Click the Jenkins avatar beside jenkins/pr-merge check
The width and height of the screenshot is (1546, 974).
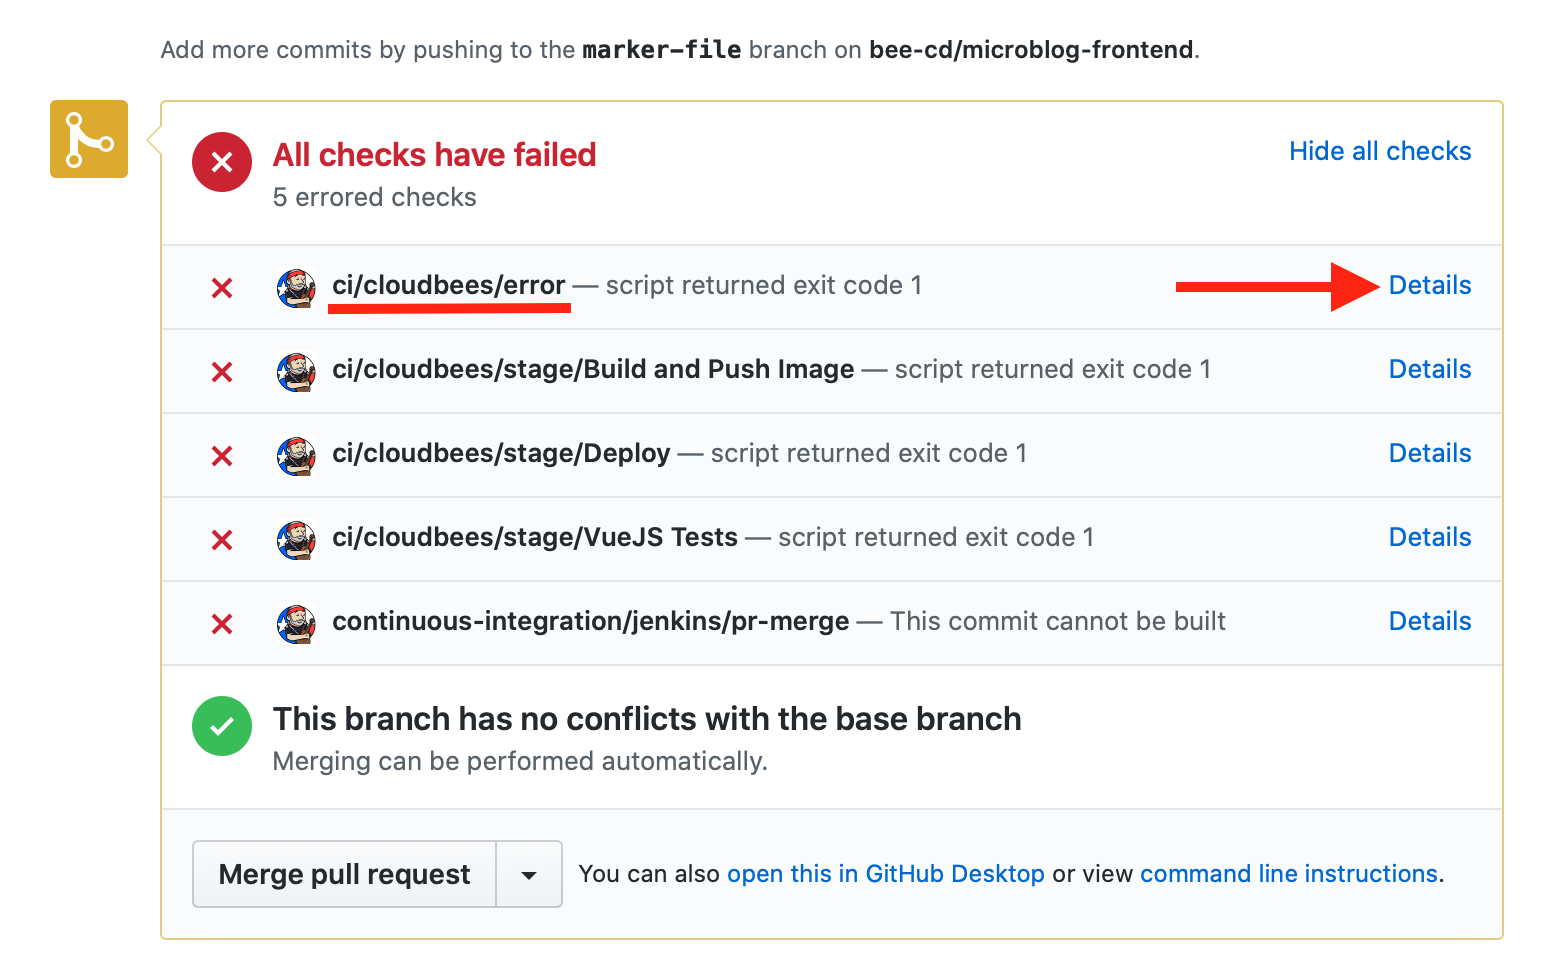(296, 624)
